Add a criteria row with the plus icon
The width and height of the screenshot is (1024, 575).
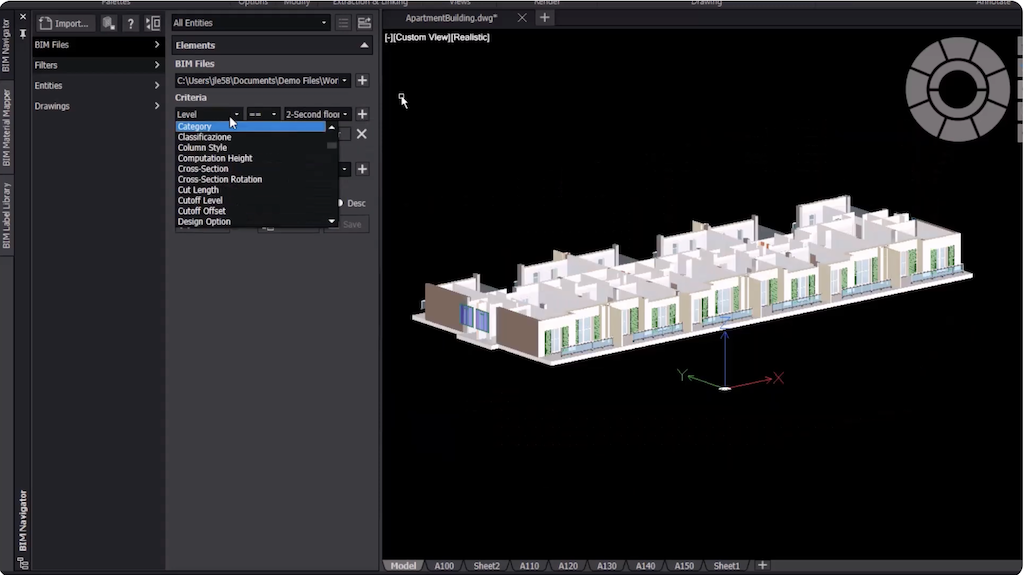pyautogui.click(x=362, y=114)
